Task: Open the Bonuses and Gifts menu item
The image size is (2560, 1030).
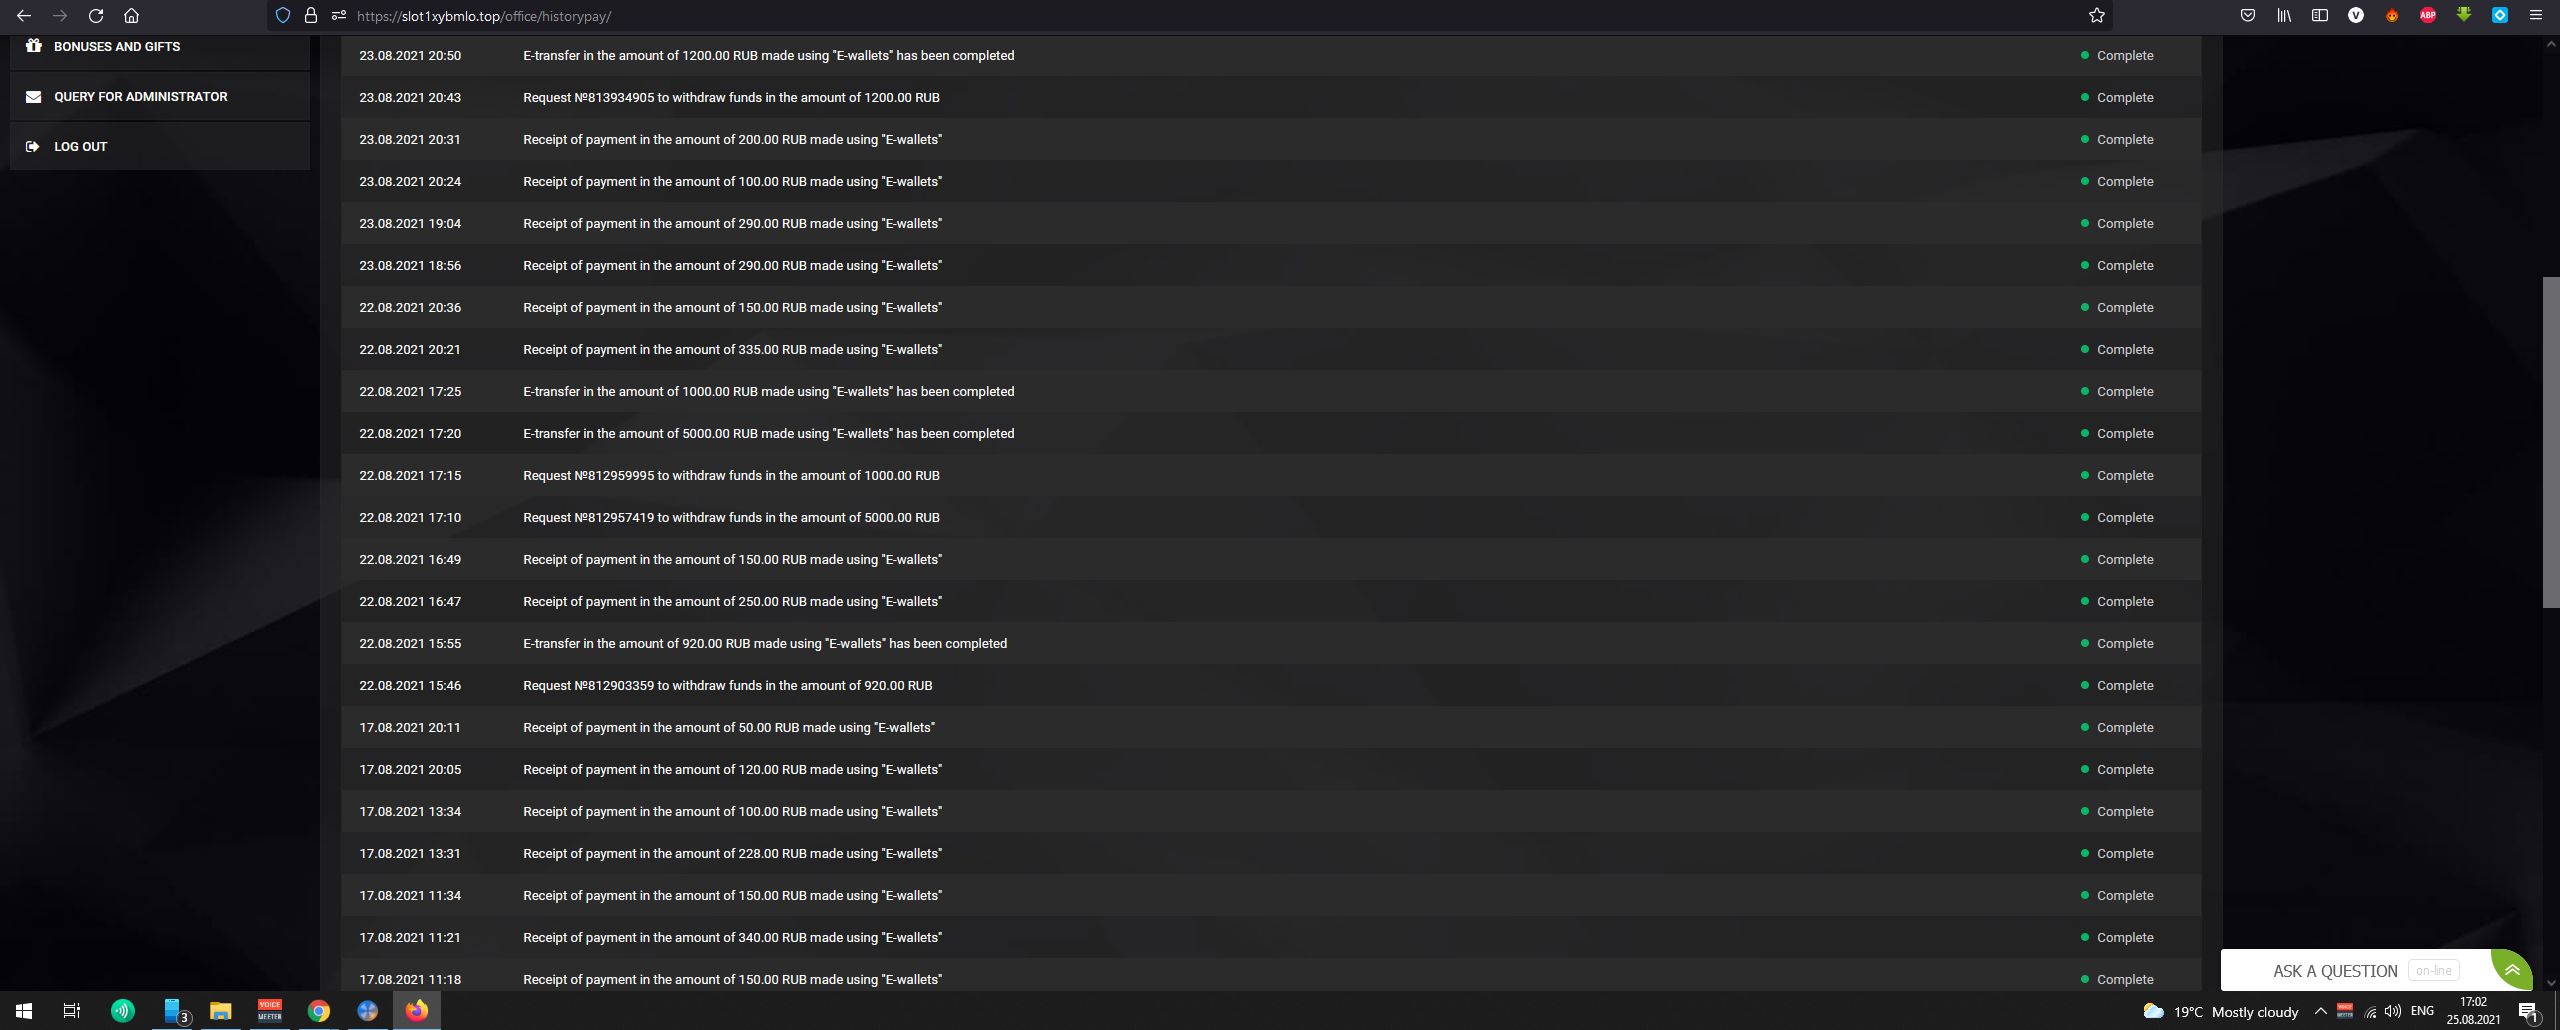Action: (x=117, y=47)
